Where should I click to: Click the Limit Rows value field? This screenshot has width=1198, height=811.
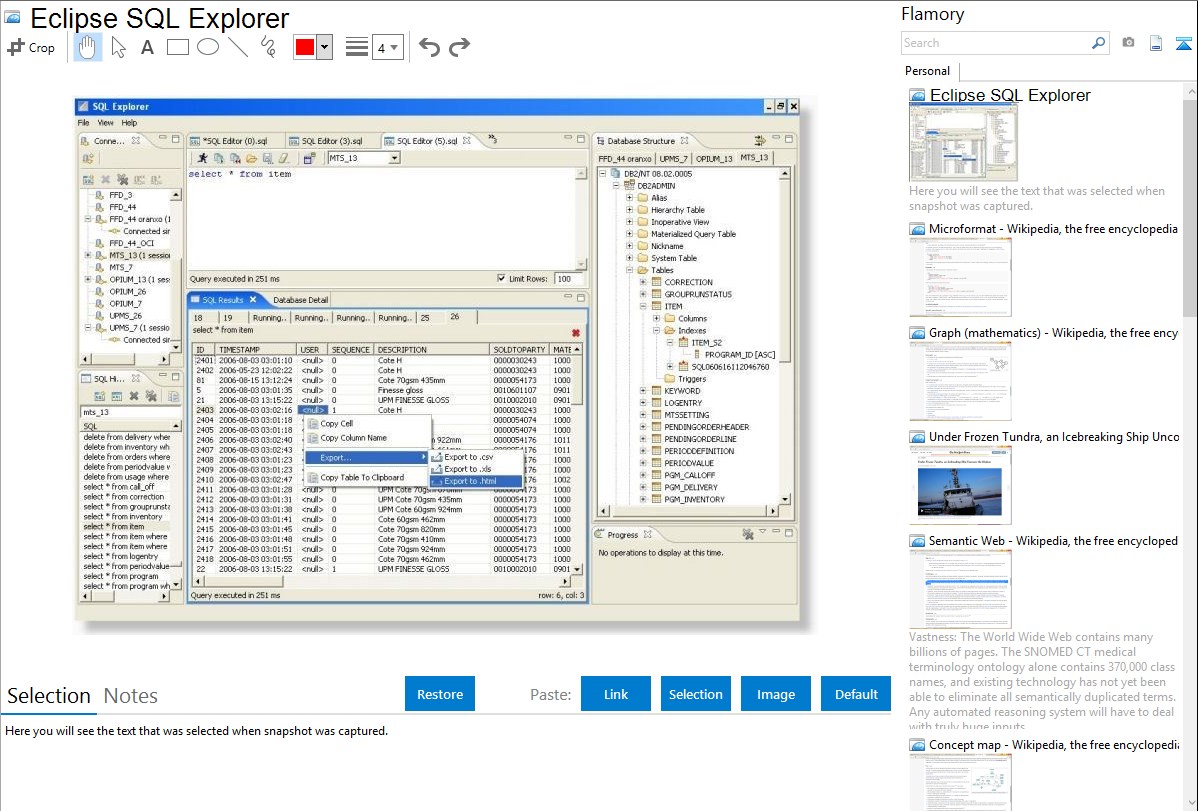568,278
